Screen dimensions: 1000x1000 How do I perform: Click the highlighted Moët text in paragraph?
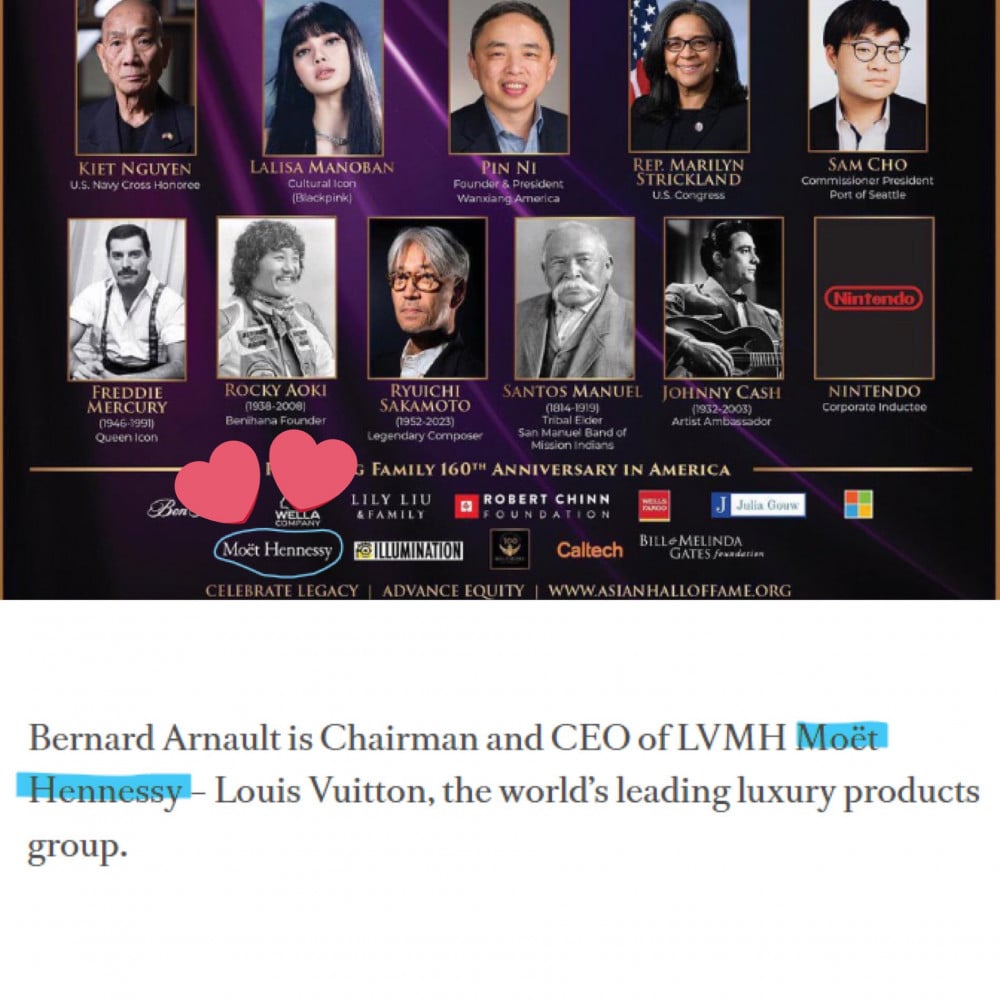(x=837, y=738)
